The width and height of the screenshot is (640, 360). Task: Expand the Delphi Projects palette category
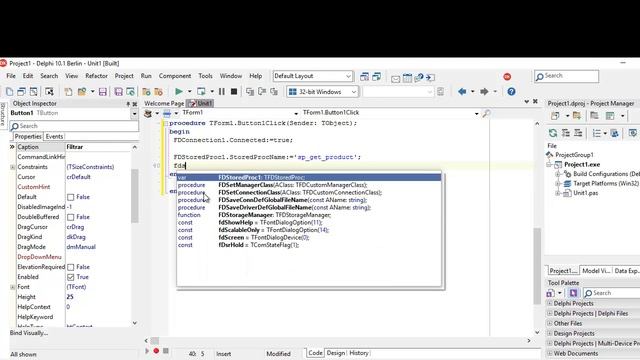click(x=550, y=303)
